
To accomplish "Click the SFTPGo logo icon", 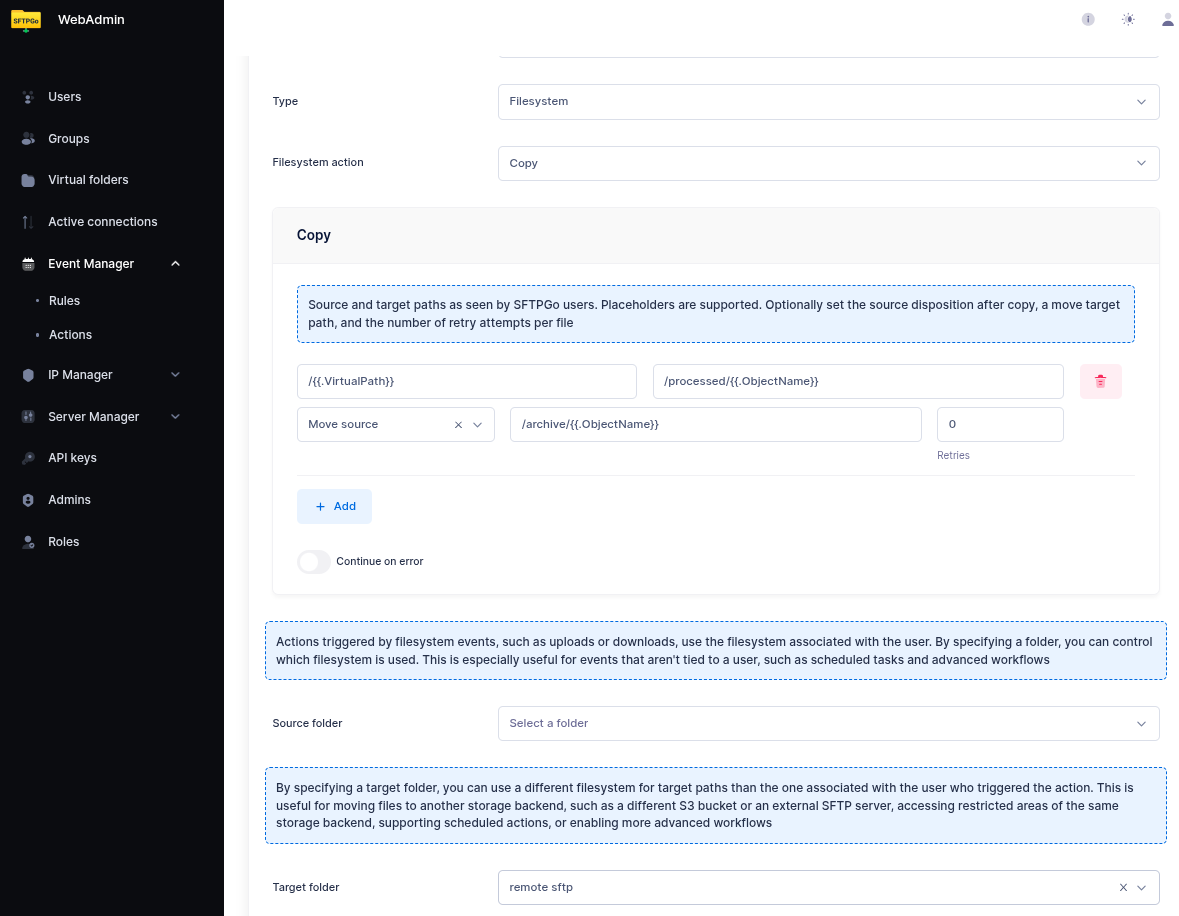I will coord(26,20).
